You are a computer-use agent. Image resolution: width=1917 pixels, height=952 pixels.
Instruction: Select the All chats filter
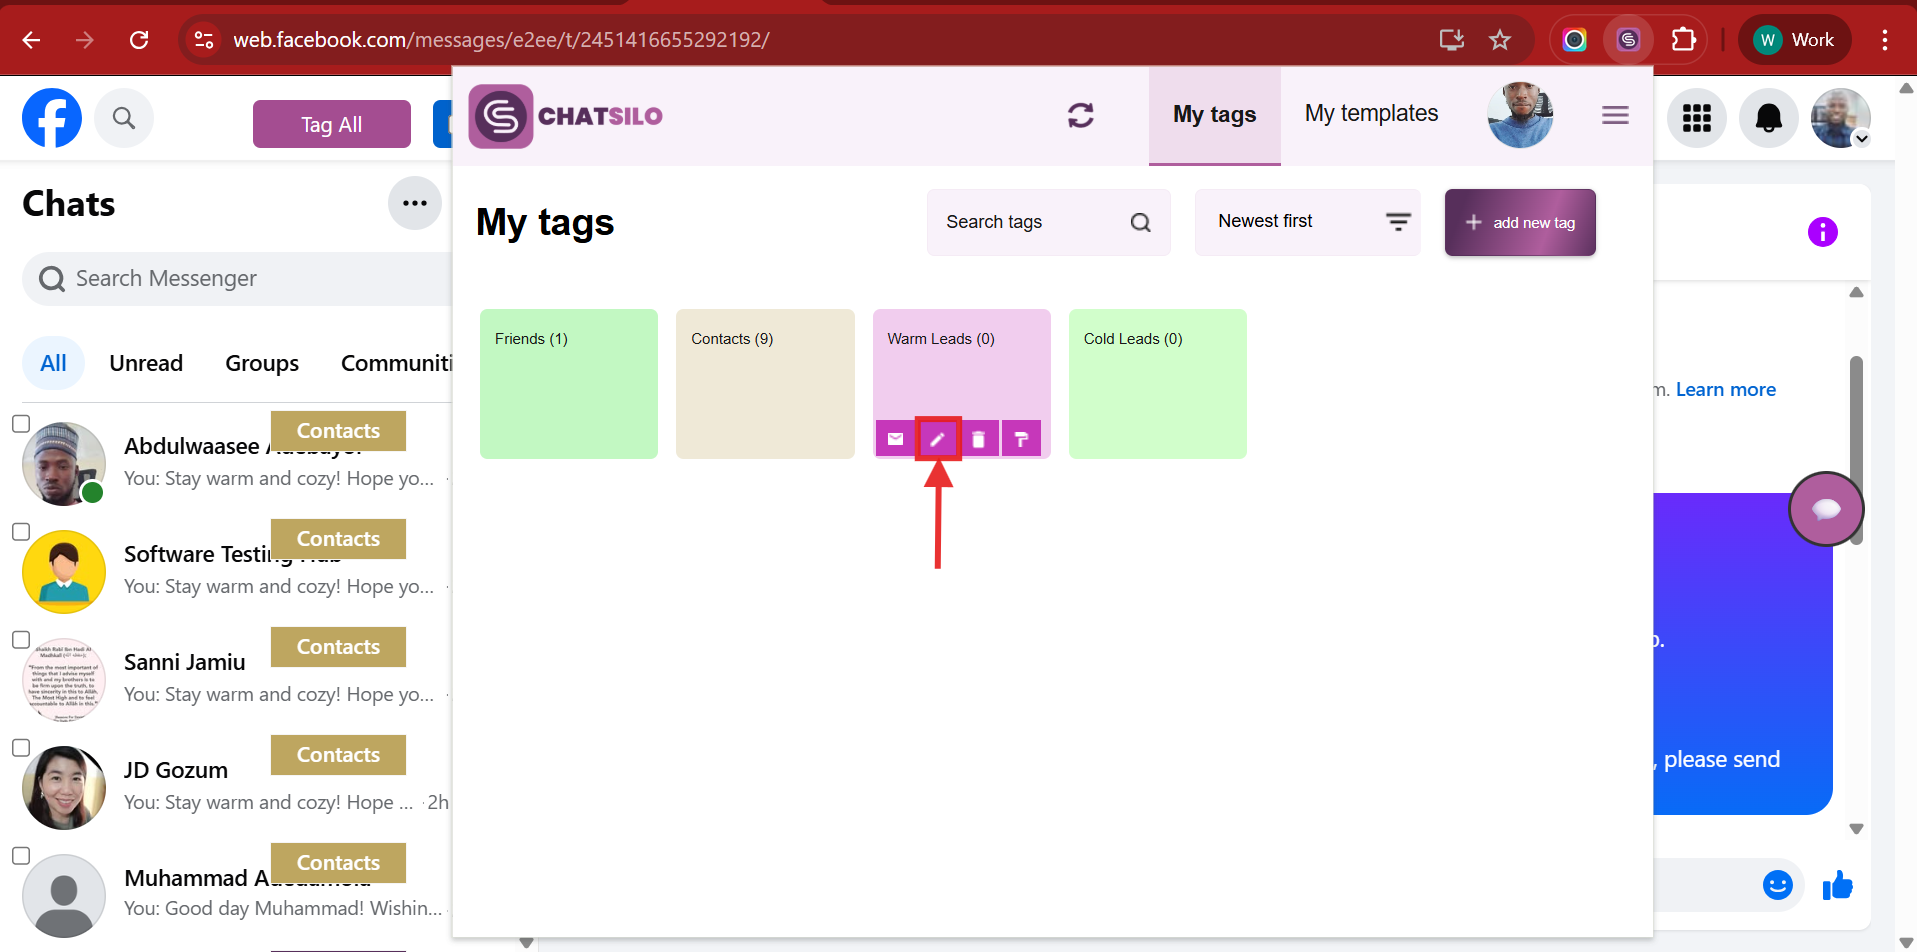tap(53, 363)
